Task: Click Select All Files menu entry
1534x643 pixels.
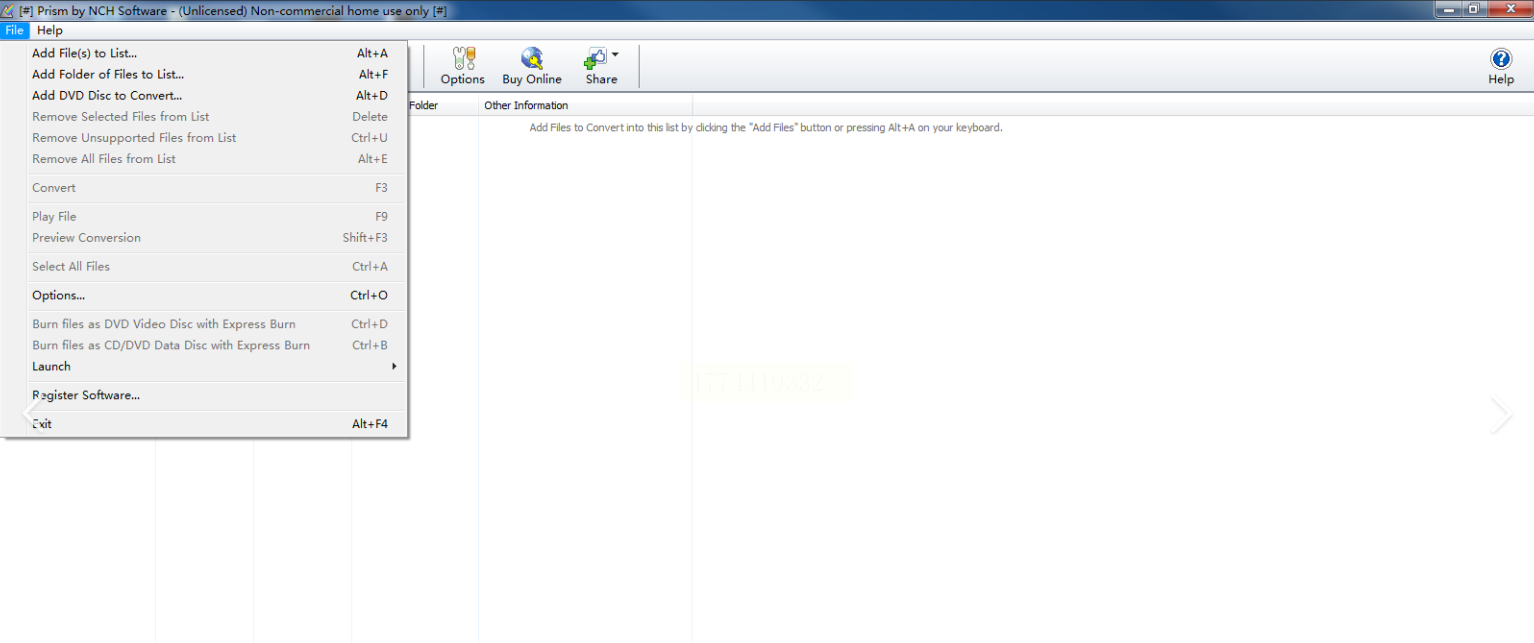Action: (205, 267)
